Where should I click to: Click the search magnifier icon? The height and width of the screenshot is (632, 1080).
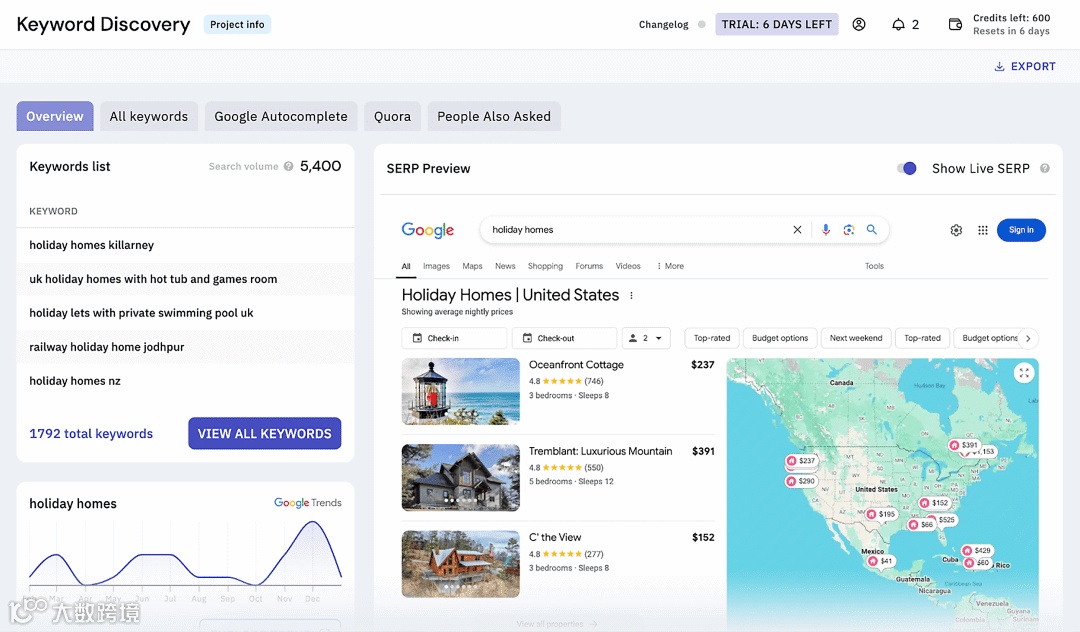pos(872,230)
